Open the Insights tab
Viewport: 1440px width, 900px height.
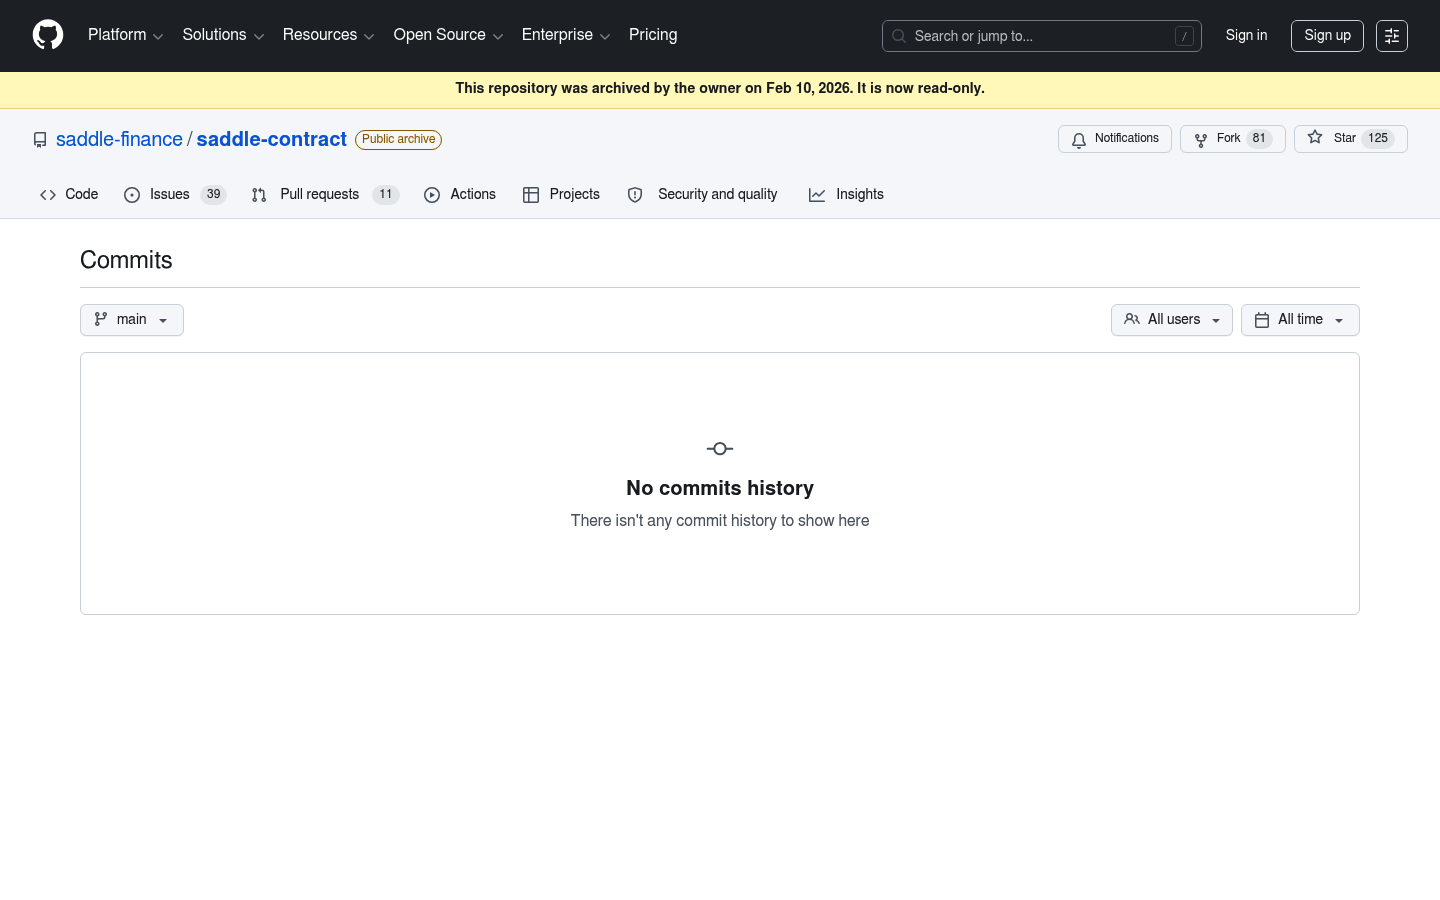846,195
